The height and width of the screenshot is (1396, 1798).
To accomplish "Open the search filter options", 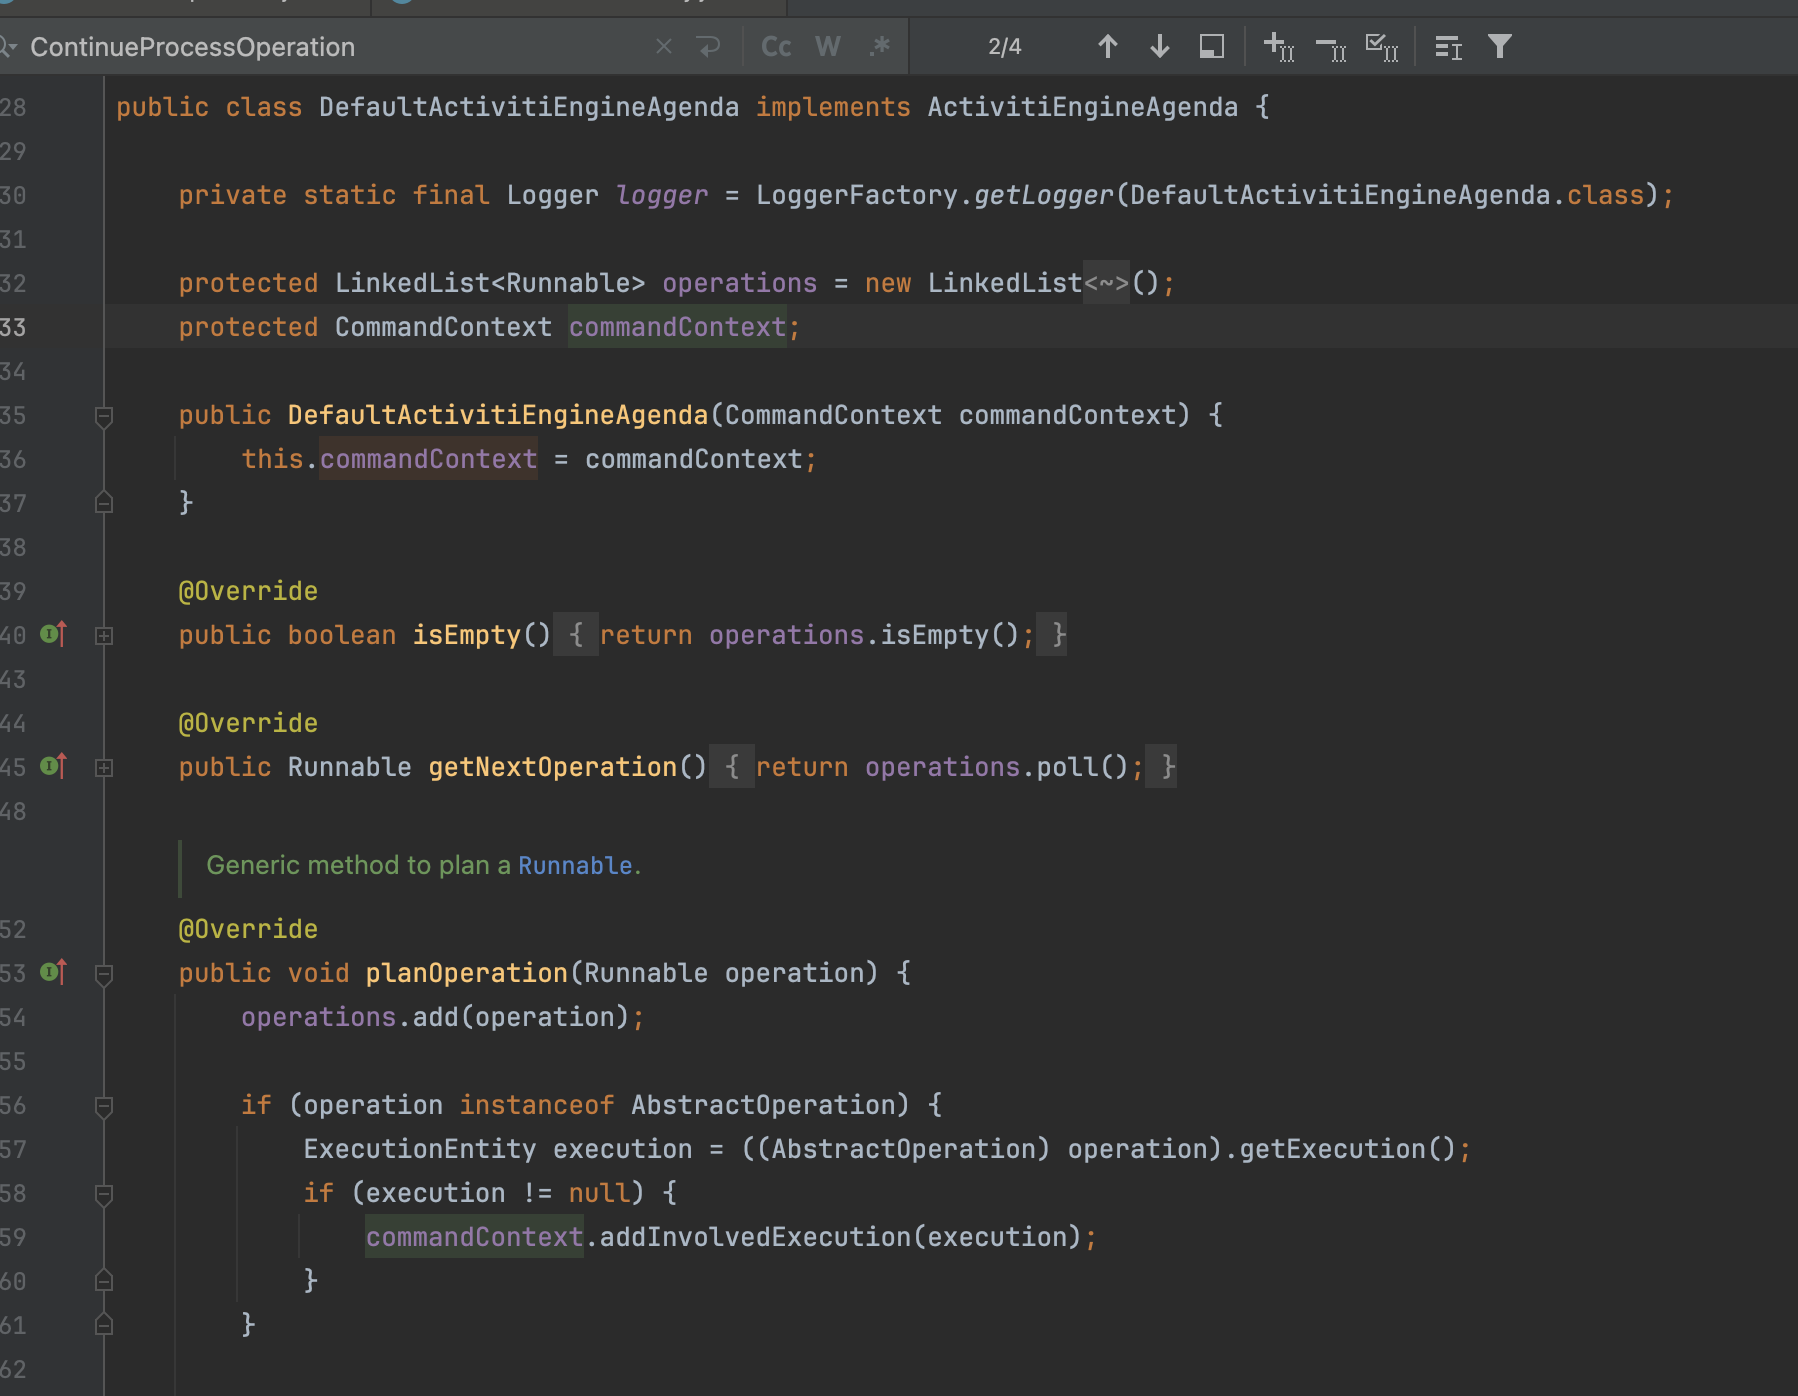I will (1499, 47).
